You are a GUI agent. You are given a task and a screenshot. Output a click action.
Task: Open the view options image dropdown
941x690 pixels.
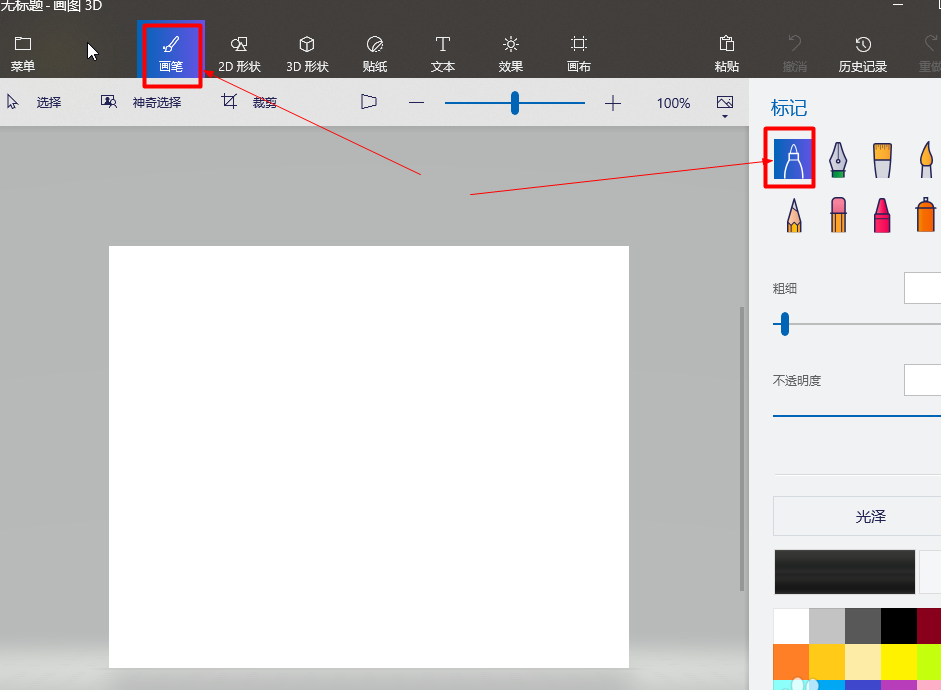point(725,106)
